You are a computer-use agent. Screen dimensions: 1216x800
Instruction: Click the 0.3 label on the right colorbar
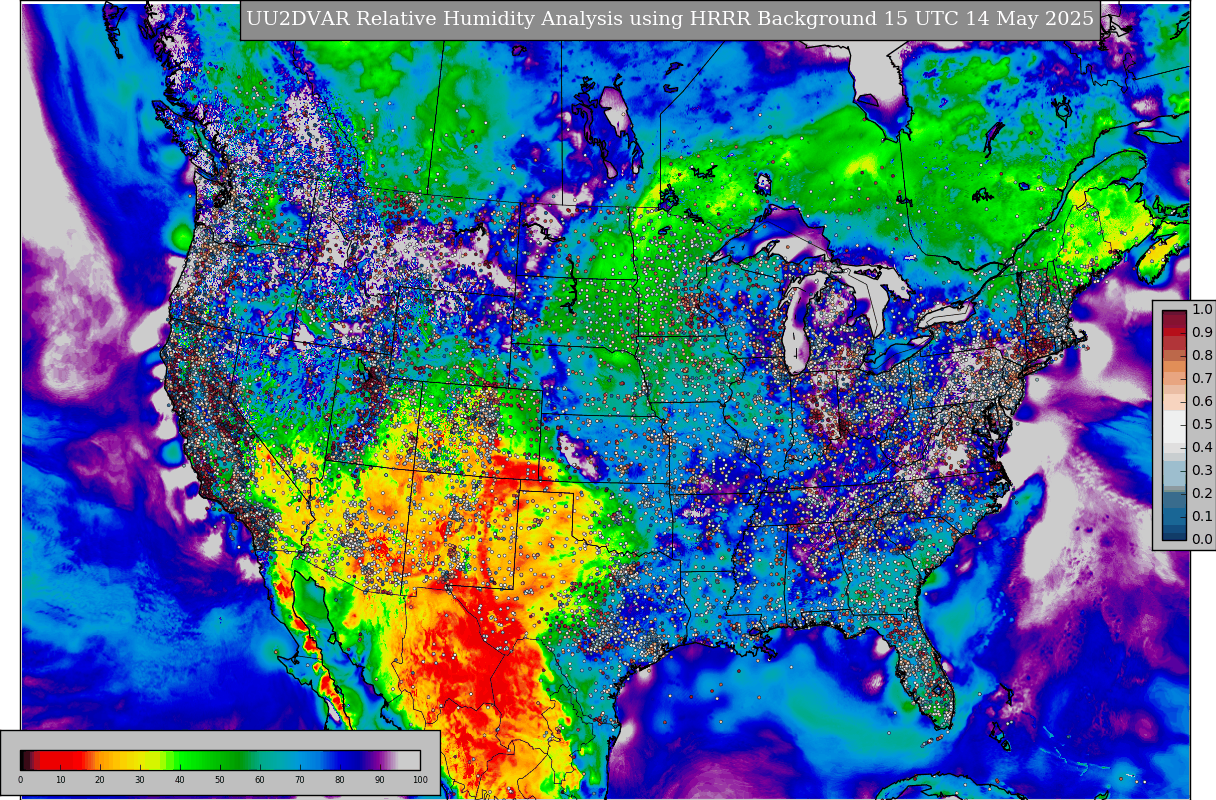click(1202, 470)
